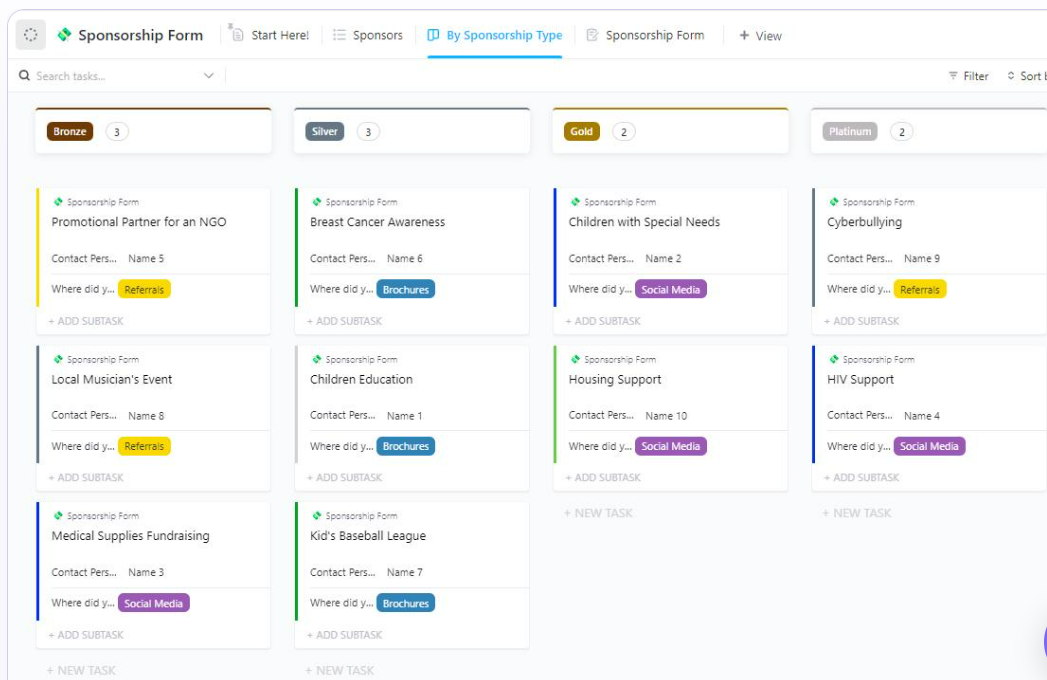Click the Silver column task count
Viewport: 1047px width, 680px height.
[x=368, y=132]
